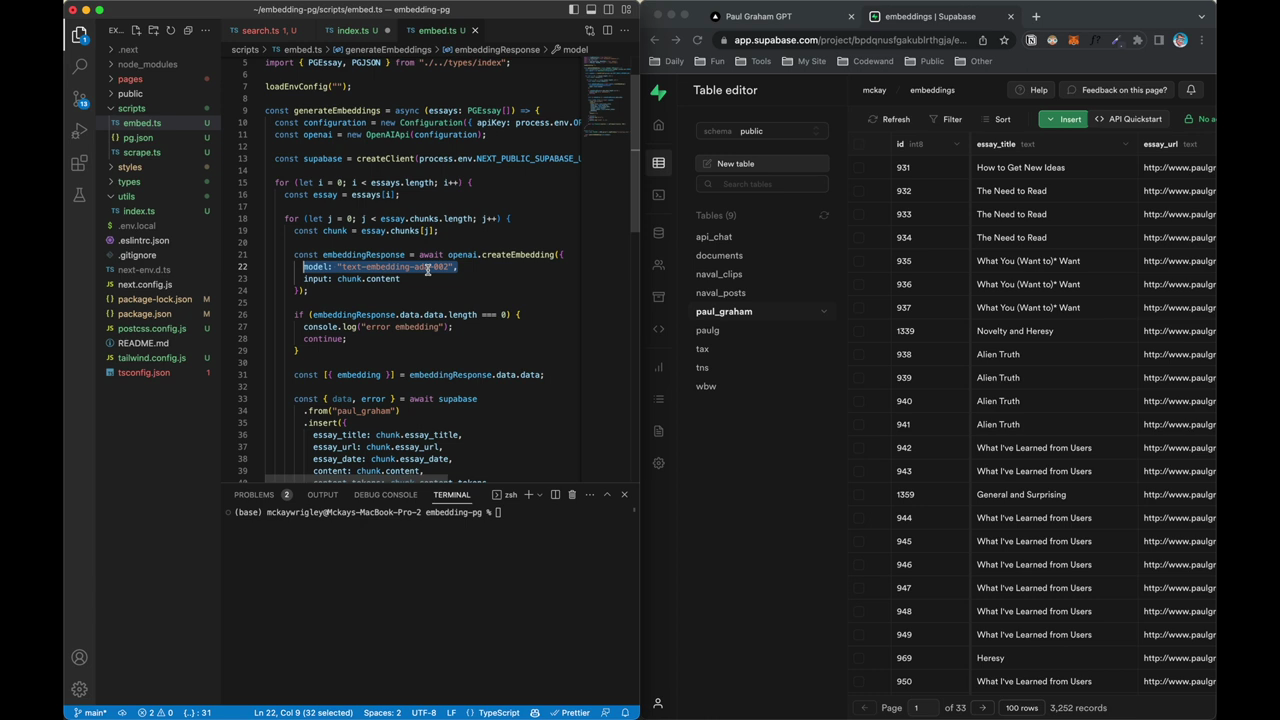The image size is (1280, 720).
Task: Open the Supabase Database icon
Action: click(658, 233)
